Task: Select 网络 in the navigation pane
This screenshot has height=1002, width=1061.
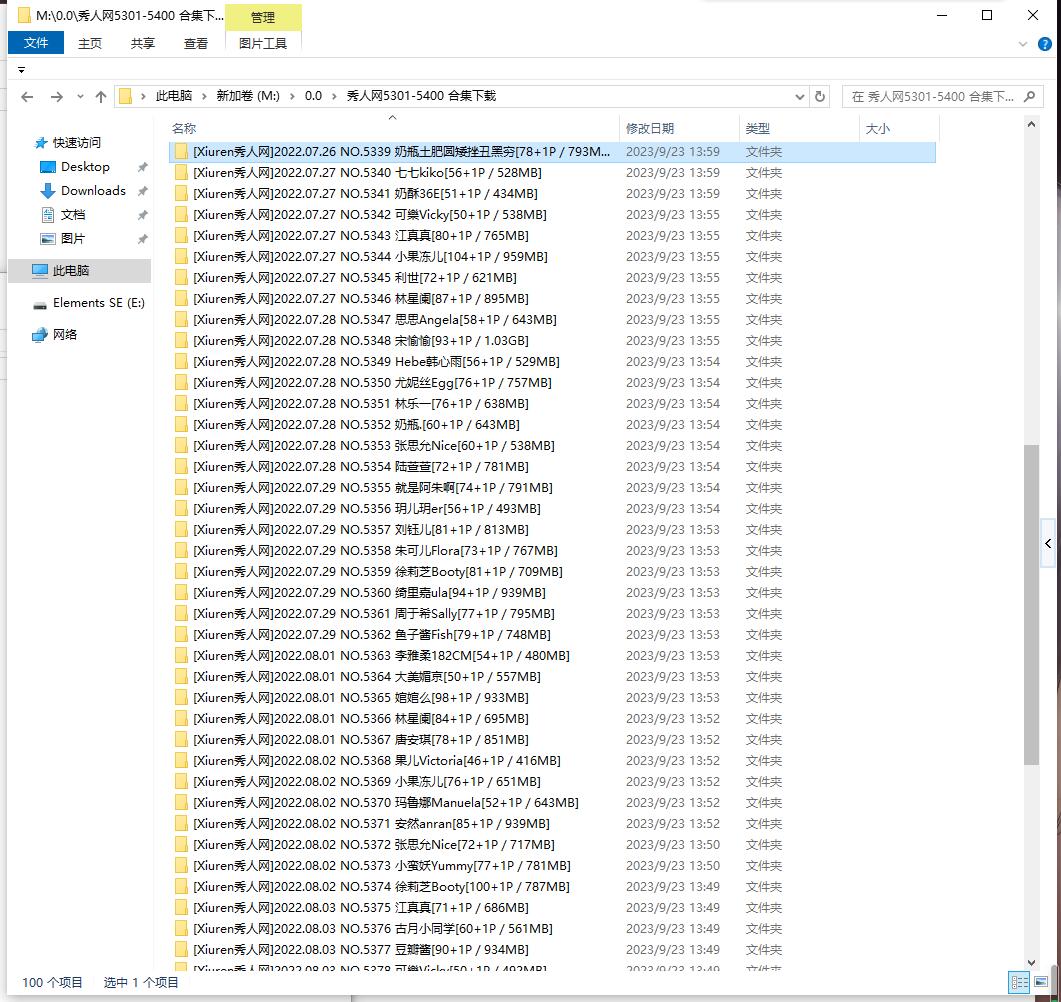Action: click(65, 335)
